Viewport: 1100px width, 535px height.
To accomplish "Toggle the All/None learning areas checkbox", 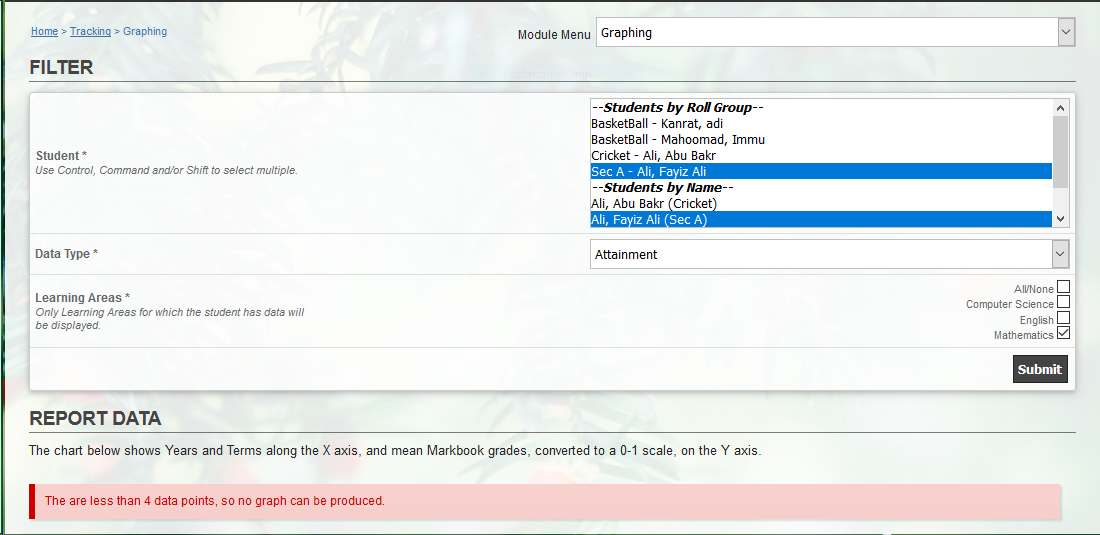I will (x=1064, y=287).
